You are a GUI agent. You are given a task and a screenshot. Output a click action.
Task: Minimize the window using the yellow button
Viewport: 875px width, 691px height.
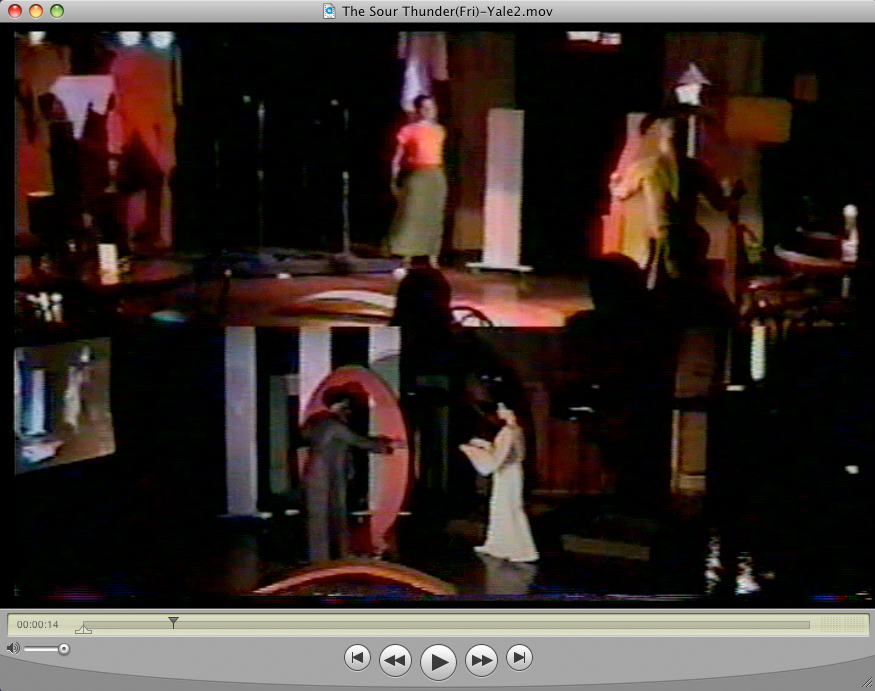click(x=36, y=11)
